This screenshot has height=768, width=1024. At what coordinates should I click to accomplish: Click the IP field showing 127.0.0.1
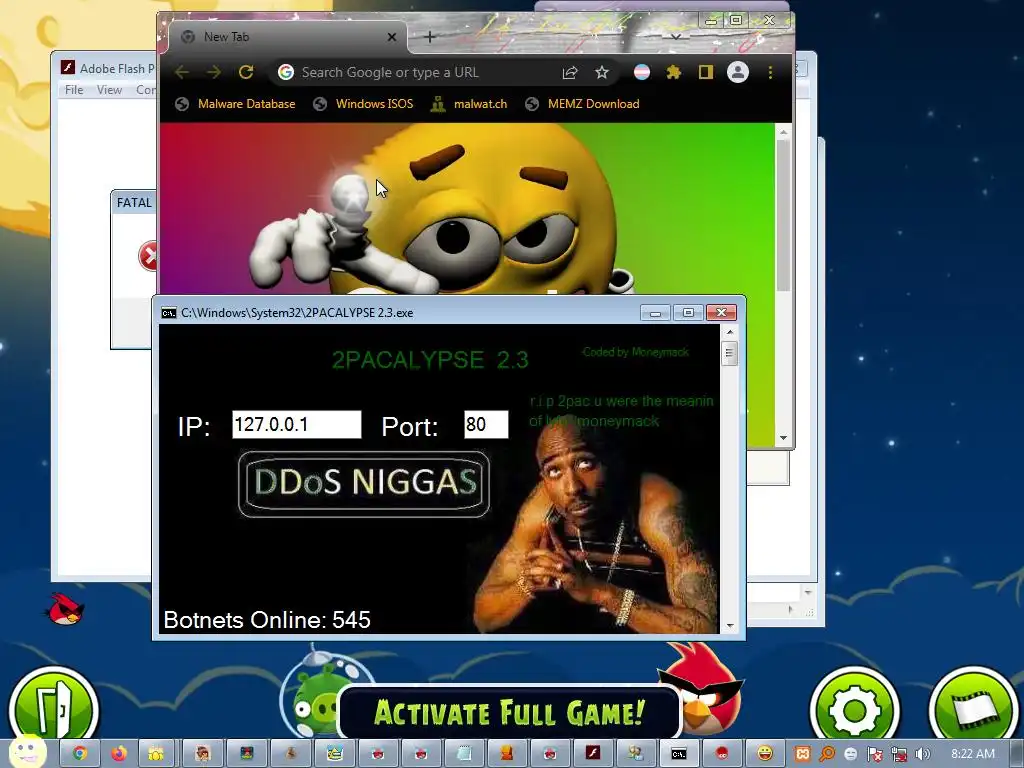point(296,424)
